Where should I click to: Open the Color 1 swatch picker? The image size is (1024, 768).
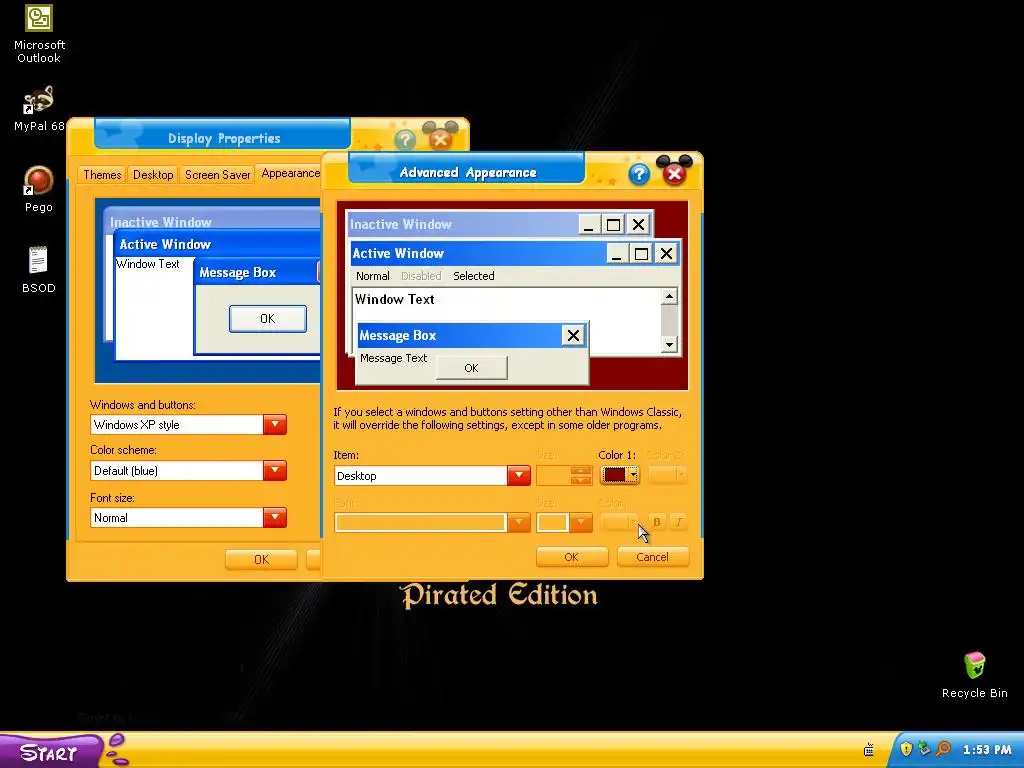620,475
